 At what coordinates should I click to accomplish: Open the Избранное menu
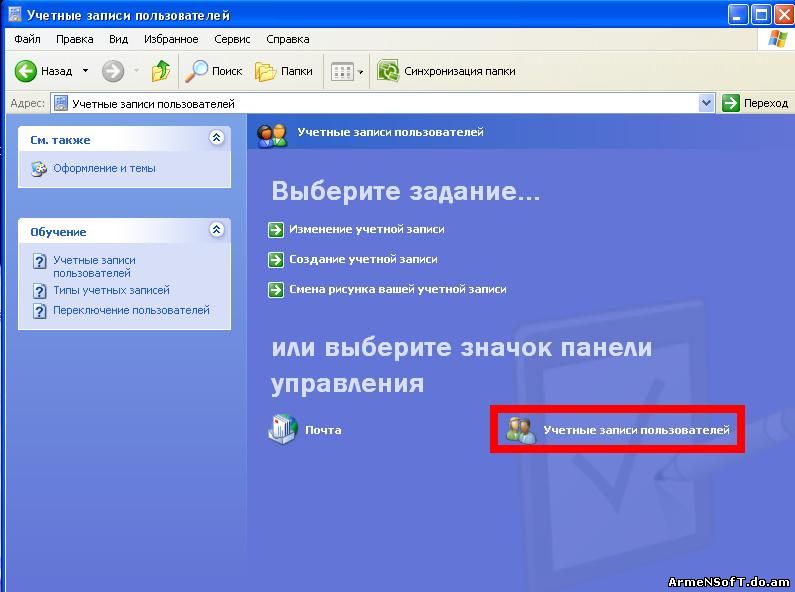[x=171, y=39]
